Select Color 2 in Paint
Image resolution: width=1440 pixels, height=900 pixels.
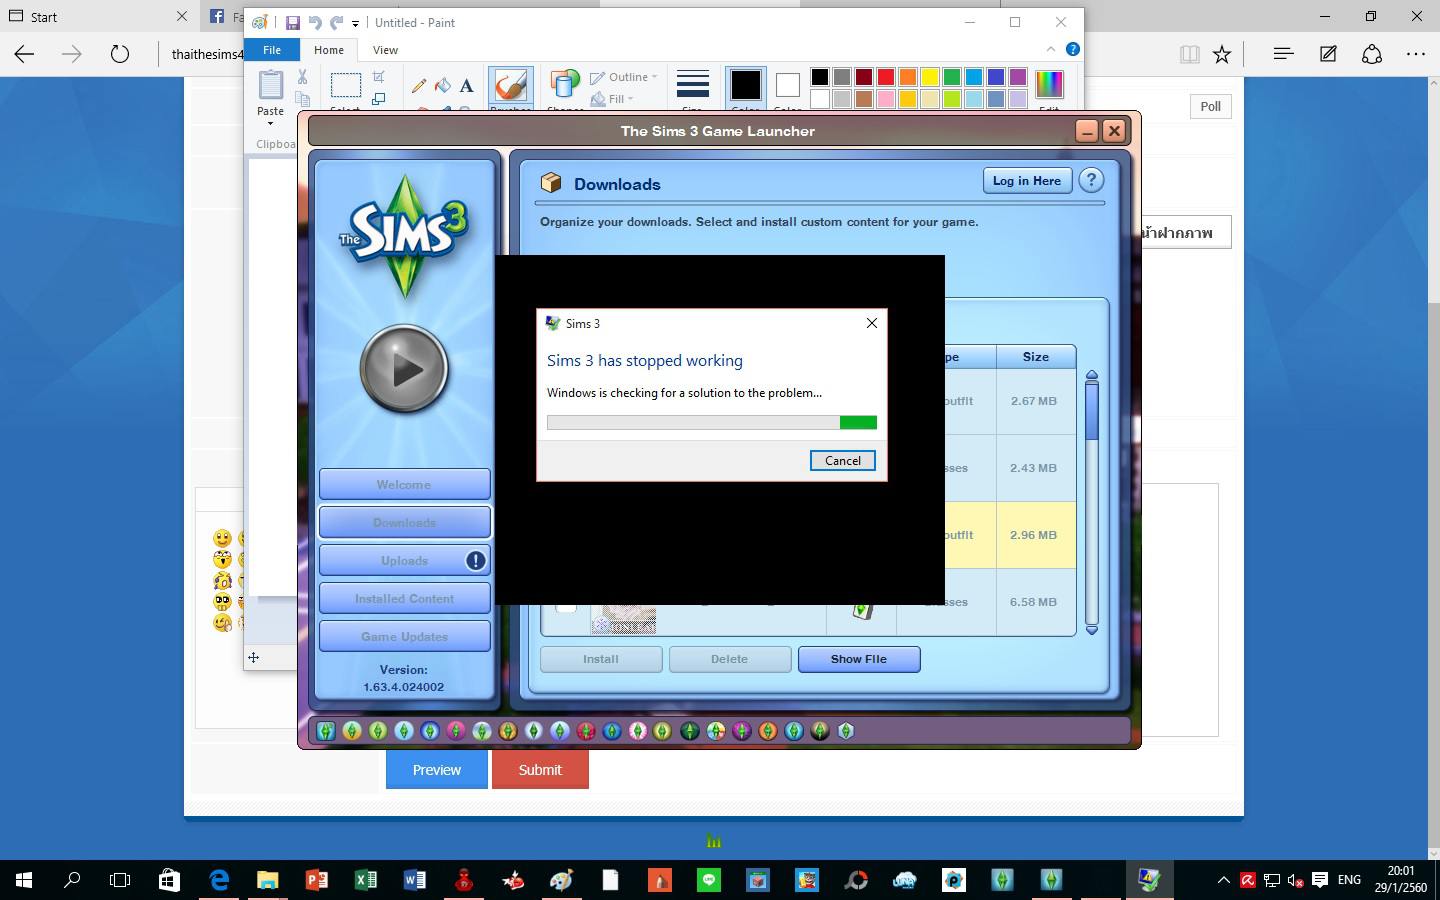click(788, 87)
